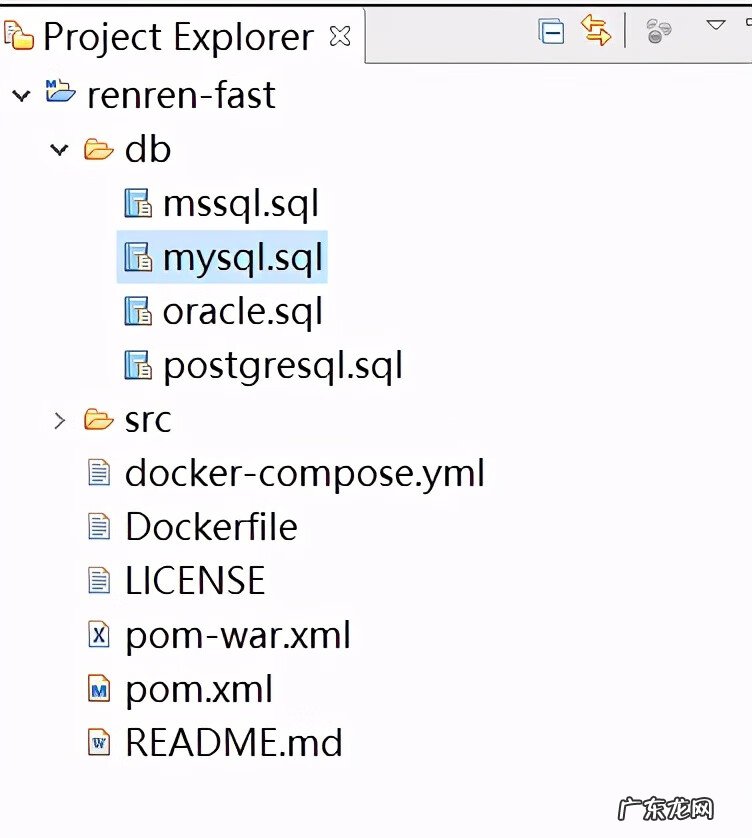Image resolution: width=752 pixels, height=838 pixels.
Task: Open the filters icon in toolbar
Action: [657, 32]
